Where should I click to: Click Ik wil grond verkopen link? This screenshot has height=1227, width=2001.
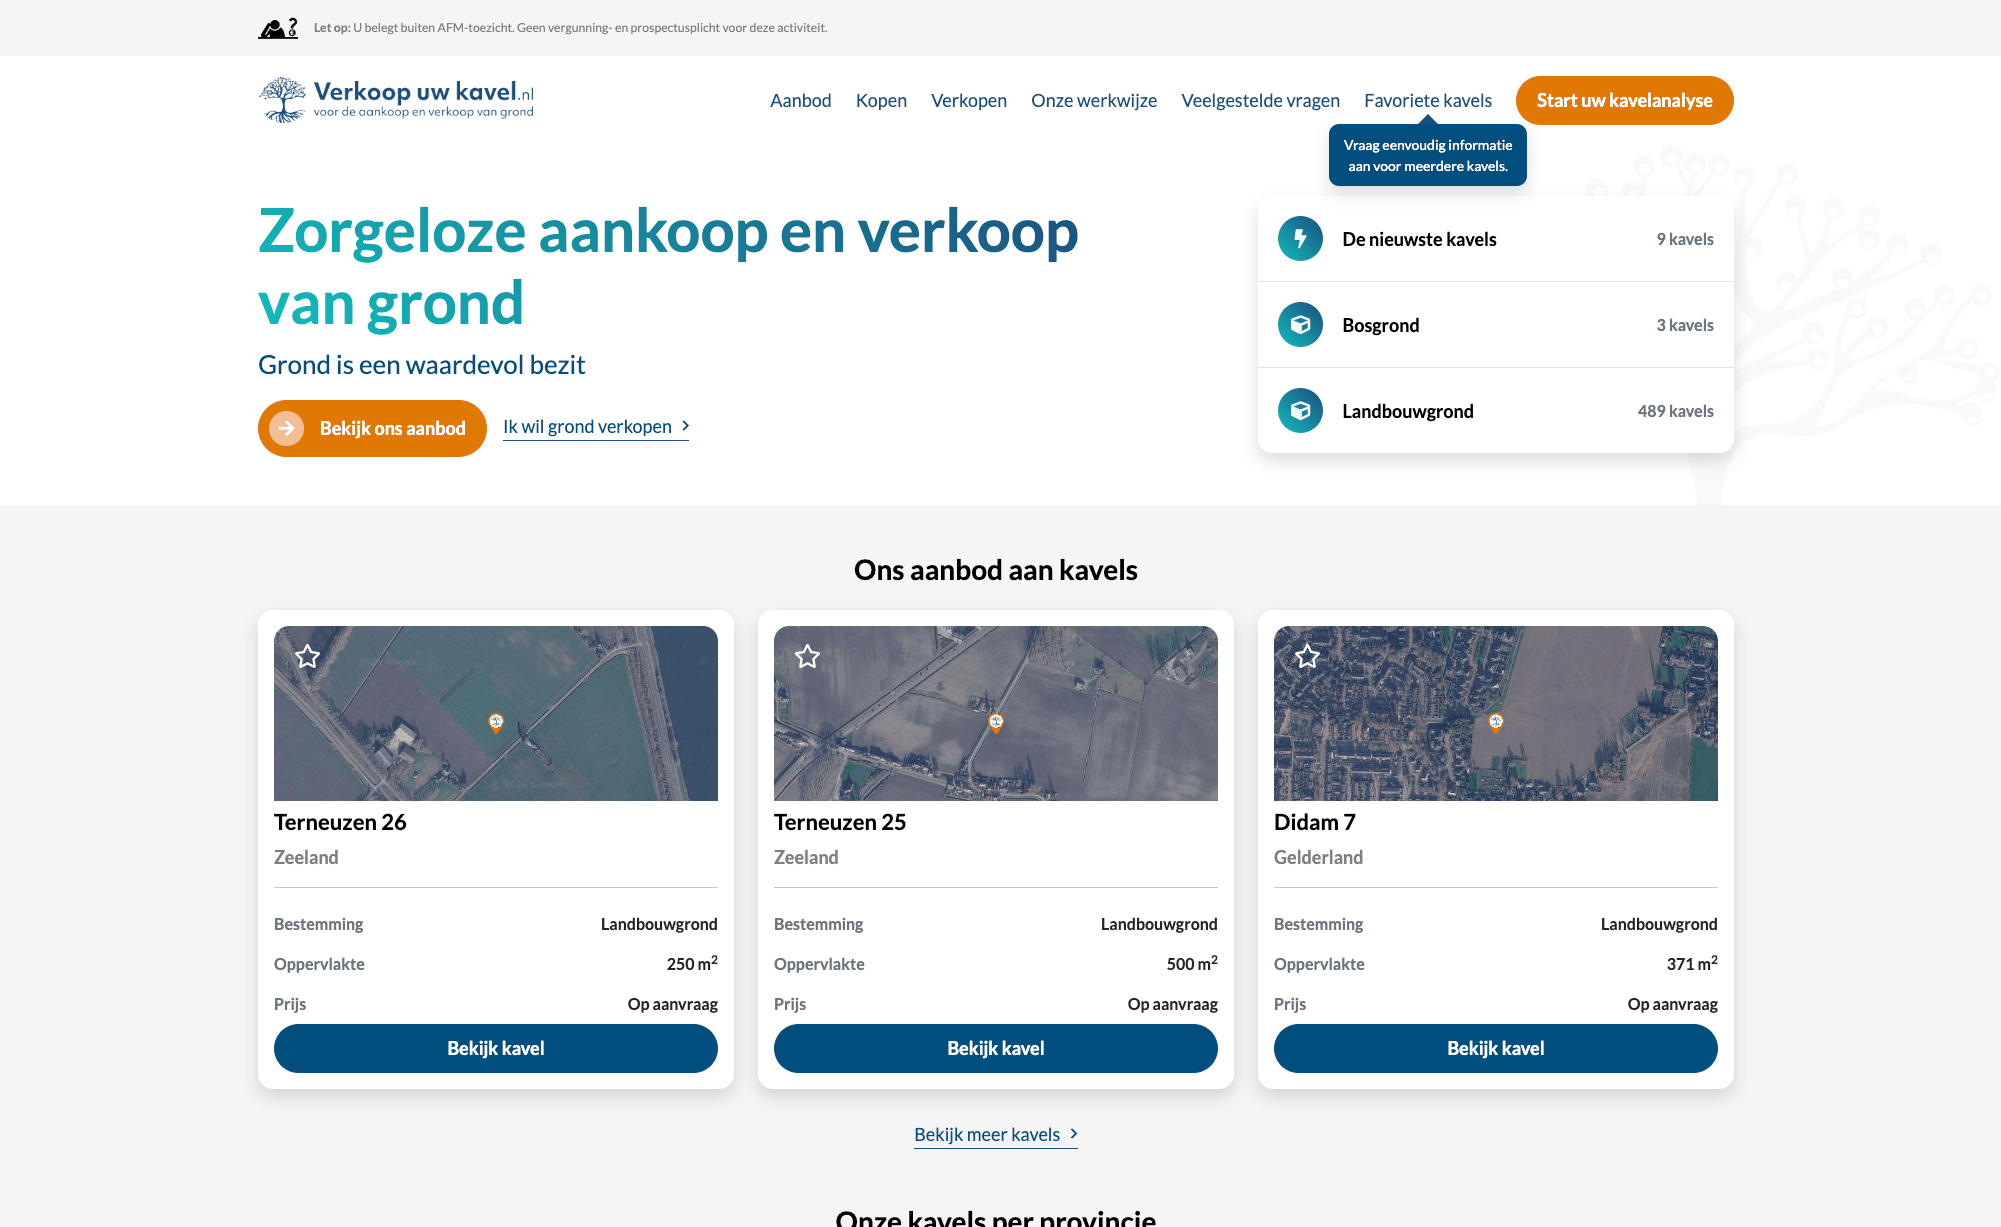tap(596, 427)
